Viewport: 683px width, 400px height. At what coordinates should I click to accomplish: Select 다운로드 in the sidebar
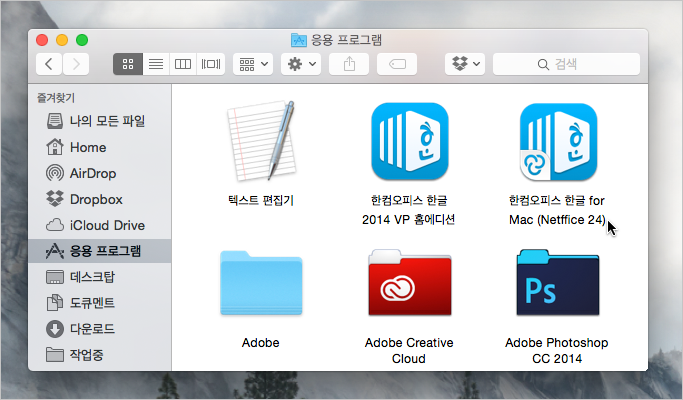coord(100,329)
